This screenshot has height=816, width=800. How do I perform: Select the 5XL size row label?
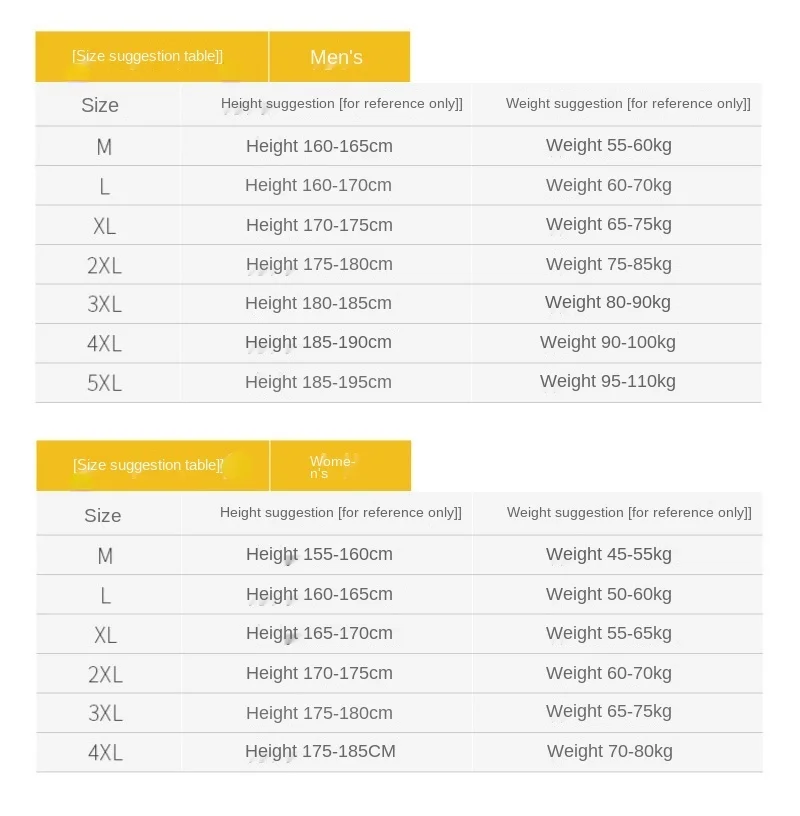(104, 383)
